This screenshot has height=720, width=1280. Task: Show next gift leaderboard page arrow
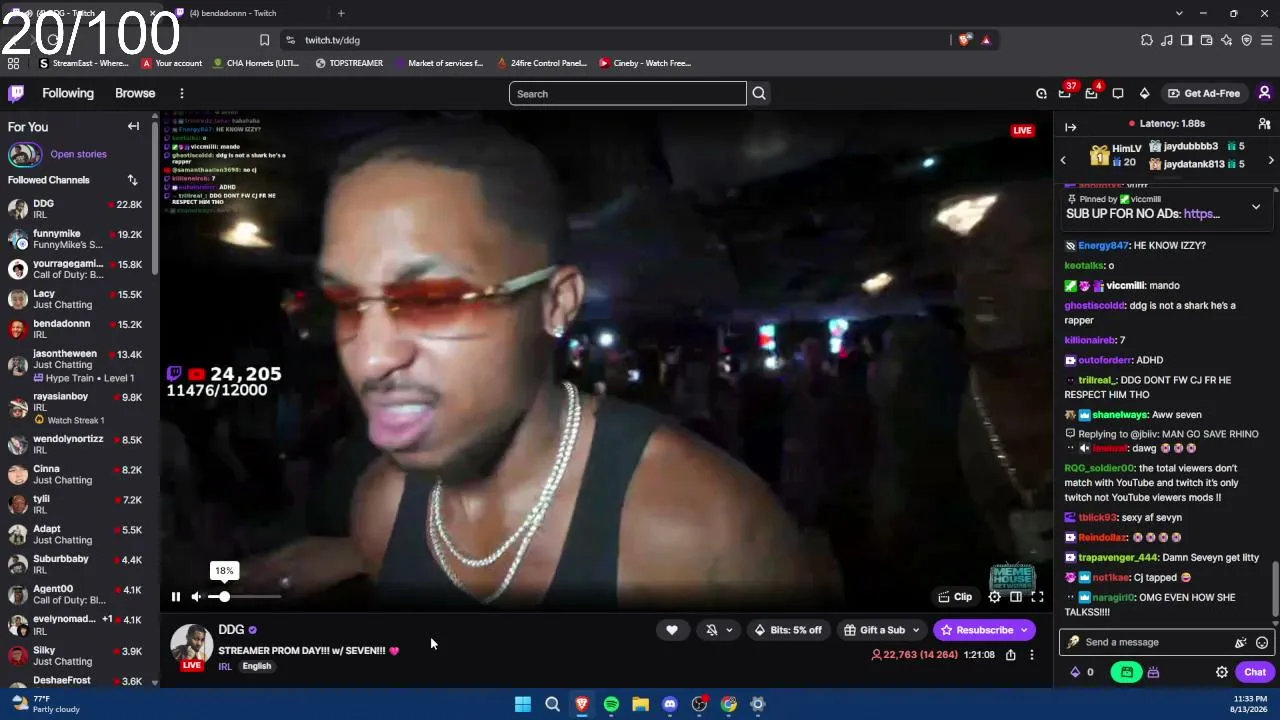[1271, 160]
